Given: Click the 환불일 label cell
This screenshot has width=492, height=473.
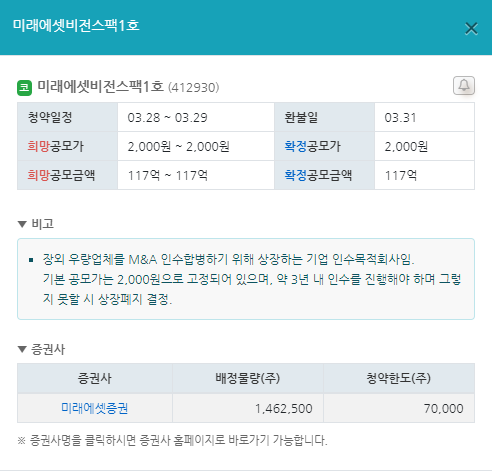Looking at the screenshot, I should pyautogui.click(x=324, y=117).
